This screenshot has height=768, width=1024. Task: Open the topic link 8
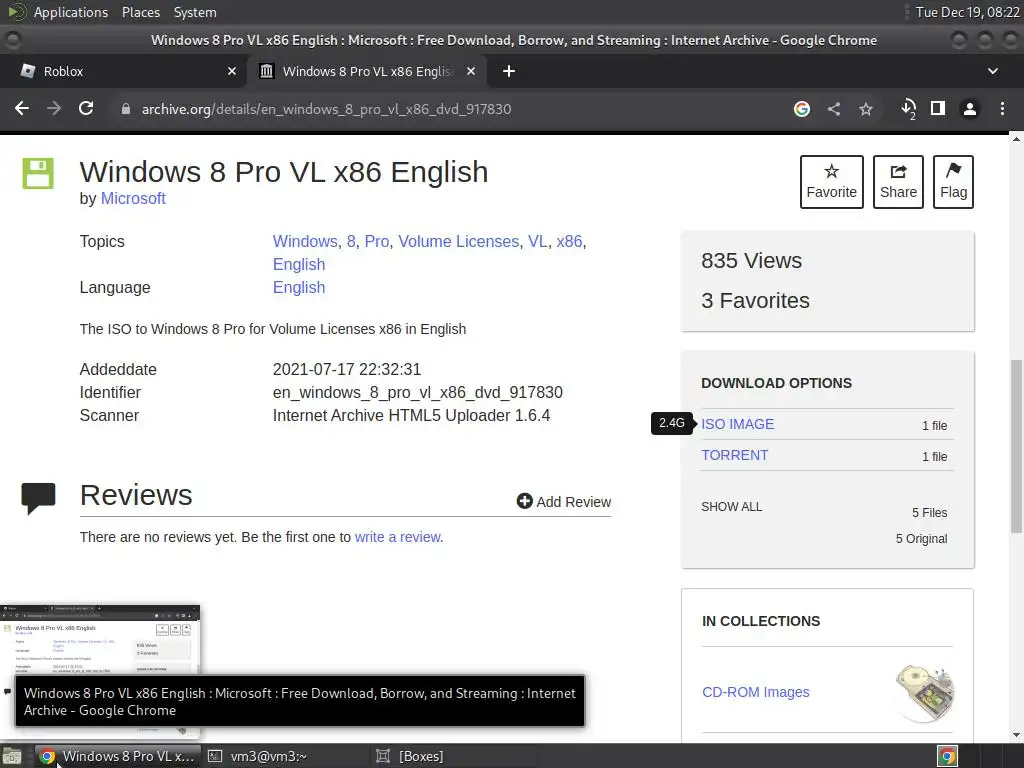point(351,242)
